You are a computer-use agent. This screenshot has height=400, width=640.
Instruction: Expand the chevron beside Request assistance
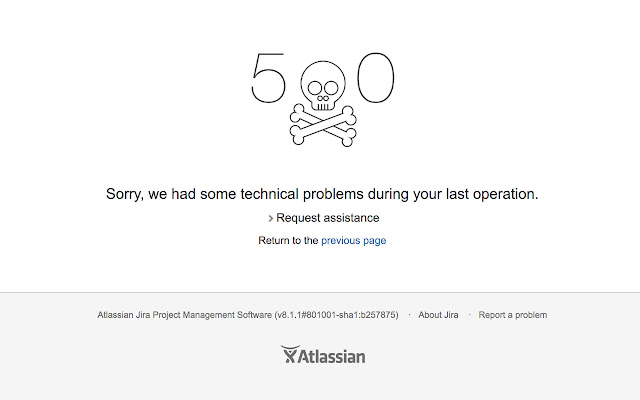(270, 218)
